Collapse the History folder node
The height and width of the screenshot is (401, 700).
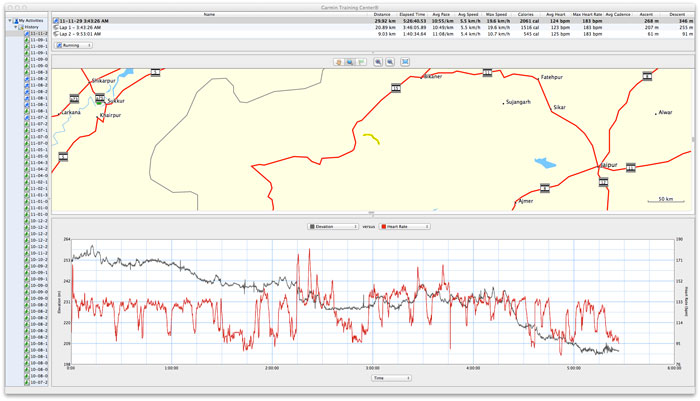coord(15,27)
